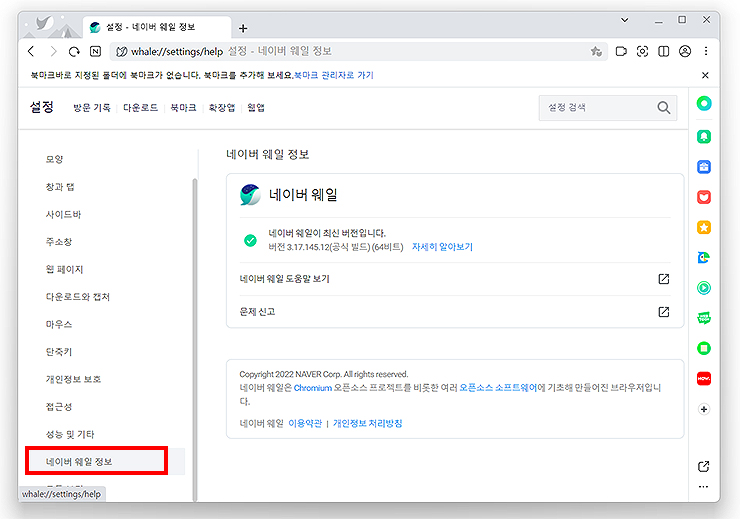Click the toolbar icon left of the capture icon
This screenshot has height=519, width=740.
[621, 51]
